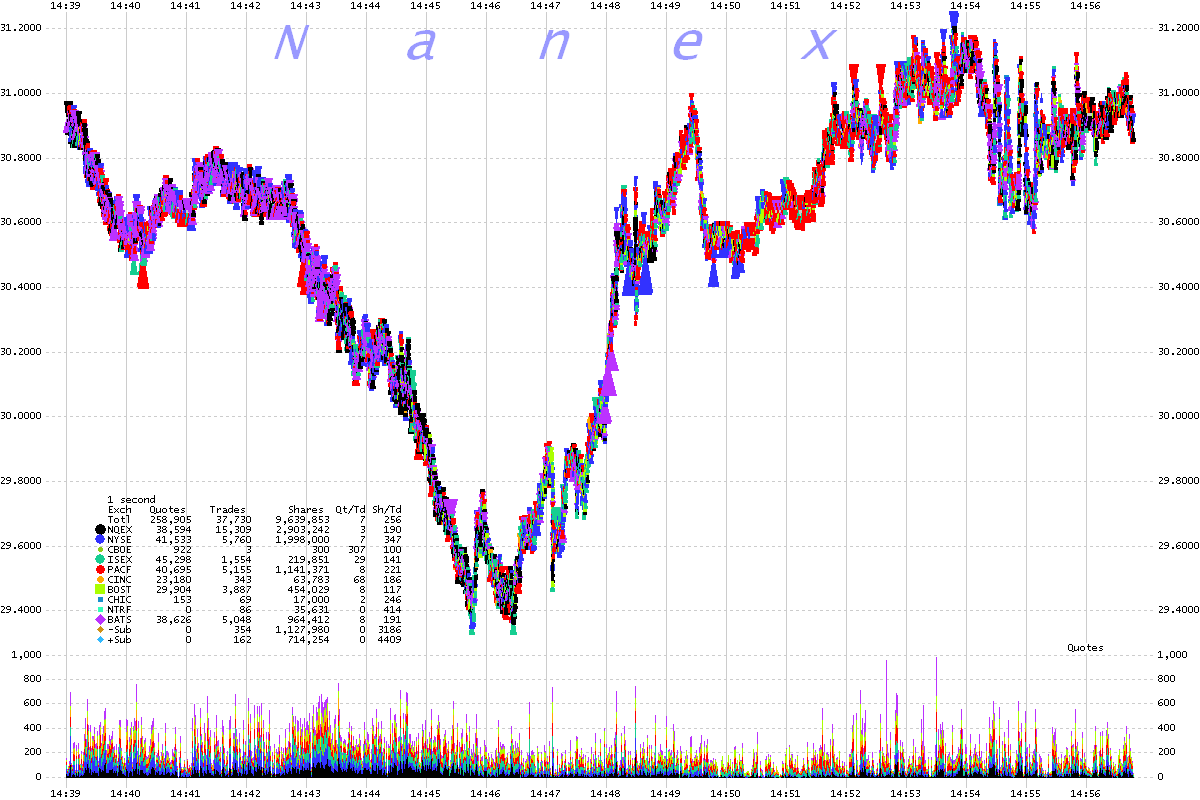Click BOST trades value 3,887
This screenshot has width=1200, height=800.
click(236, 589)
